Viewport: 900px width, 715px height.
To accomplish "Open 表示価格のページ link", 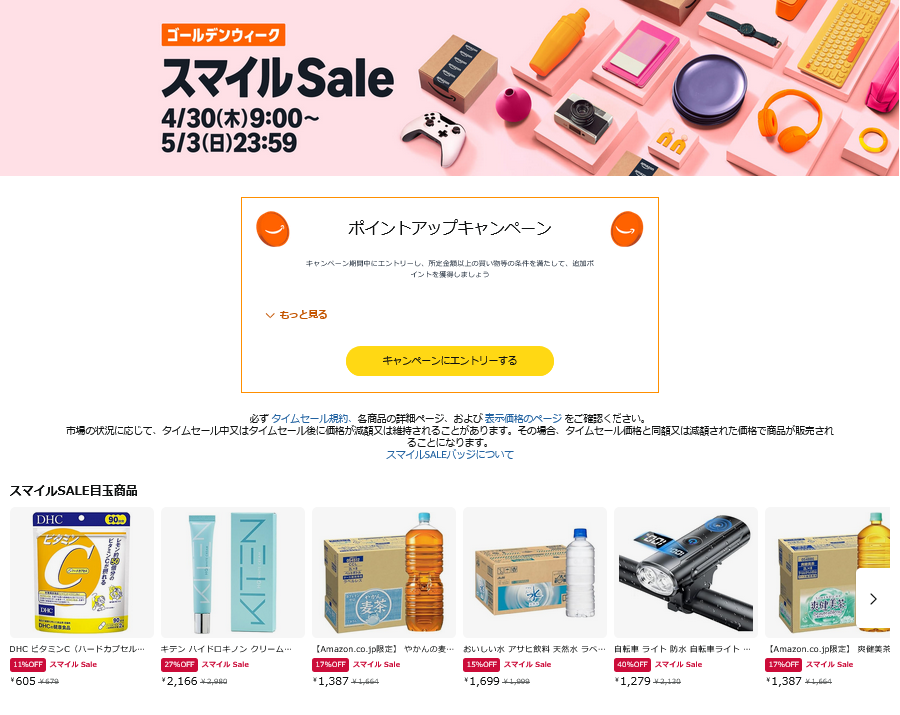I will tap(523, 418).
